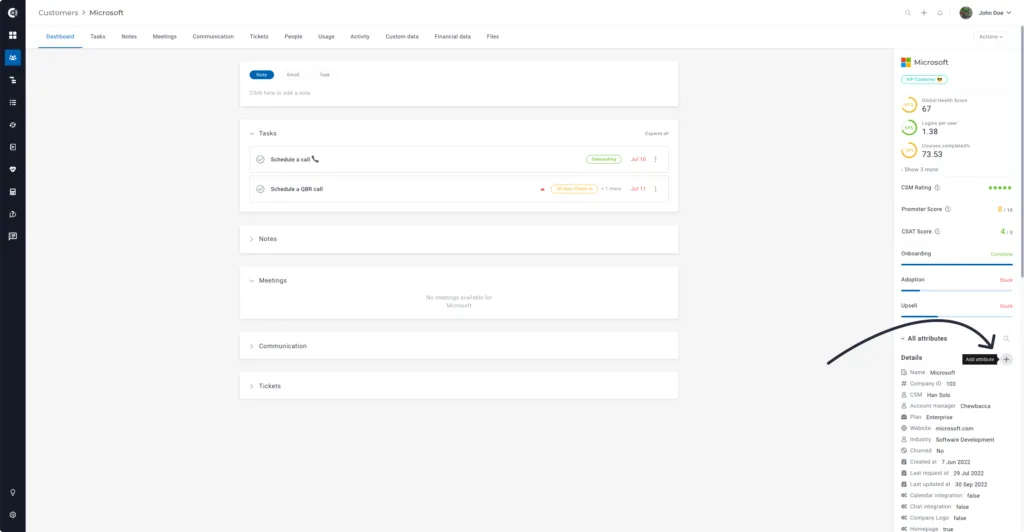The image size is (1024, 532).
Task: Click the Adoption progress bar
Action: (957, 290)
